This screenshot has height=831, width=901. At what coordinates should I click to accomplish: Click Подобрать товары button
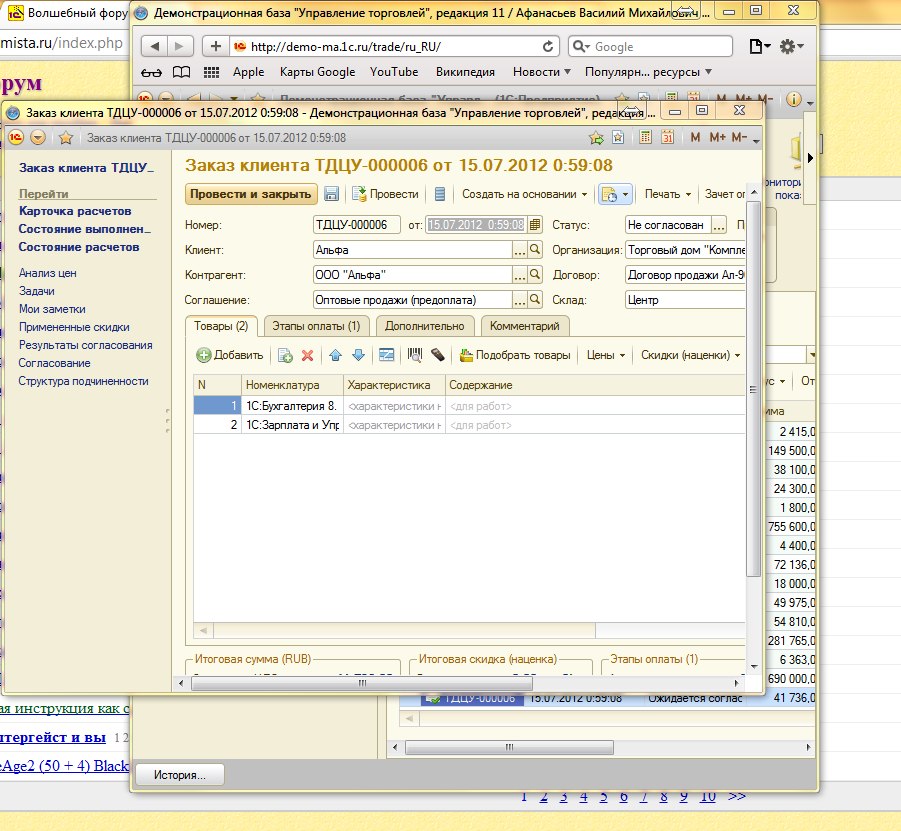pyautogui.click(x=515, y=355)
